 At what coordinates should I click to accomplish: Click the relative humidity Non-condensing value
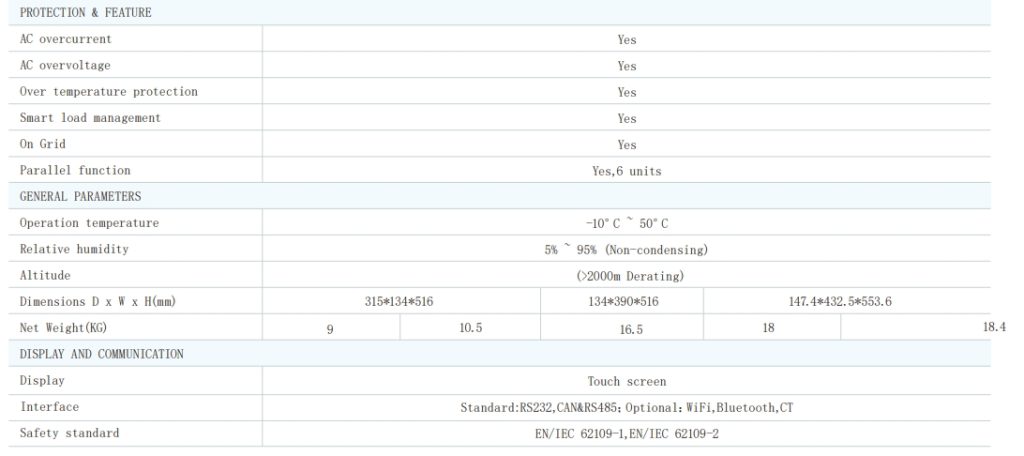(x=626, y=250)
